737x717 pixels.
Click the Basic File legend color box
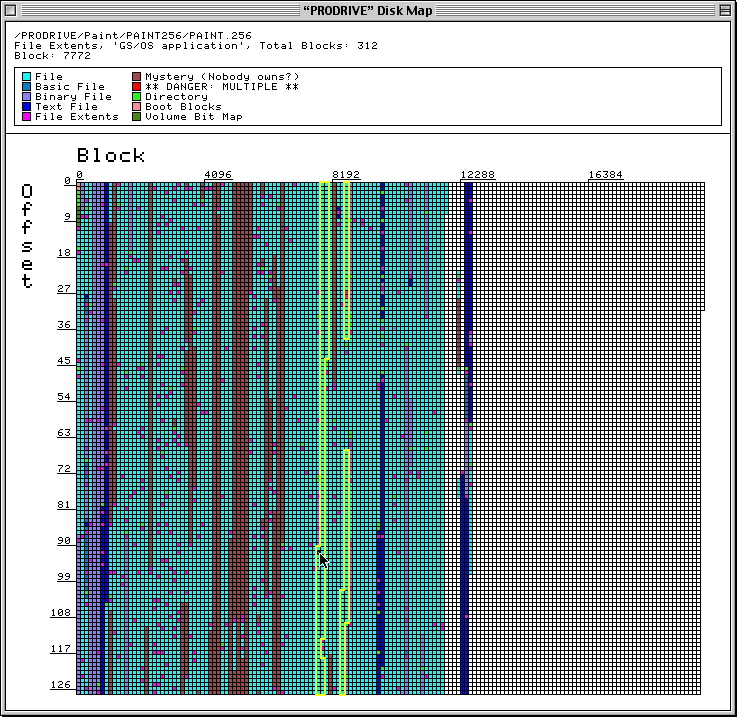pos(26,87)
